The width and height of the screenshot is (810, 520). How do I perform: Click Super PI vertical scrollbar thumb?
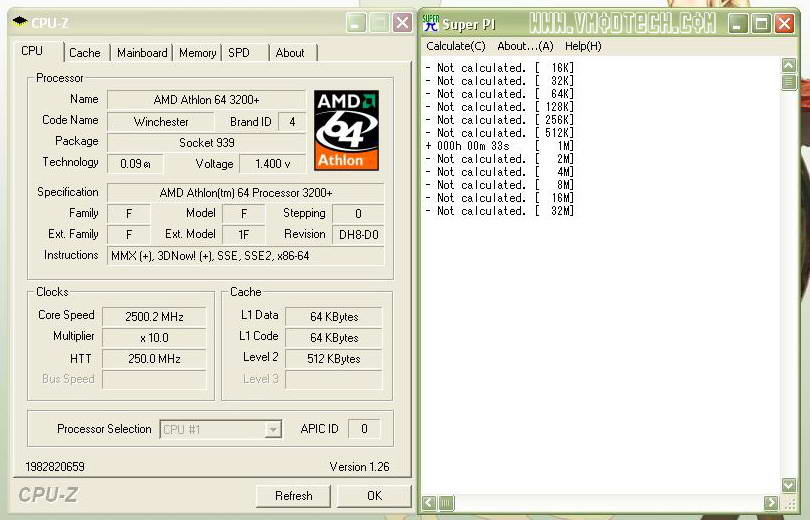tap(789, 82)
